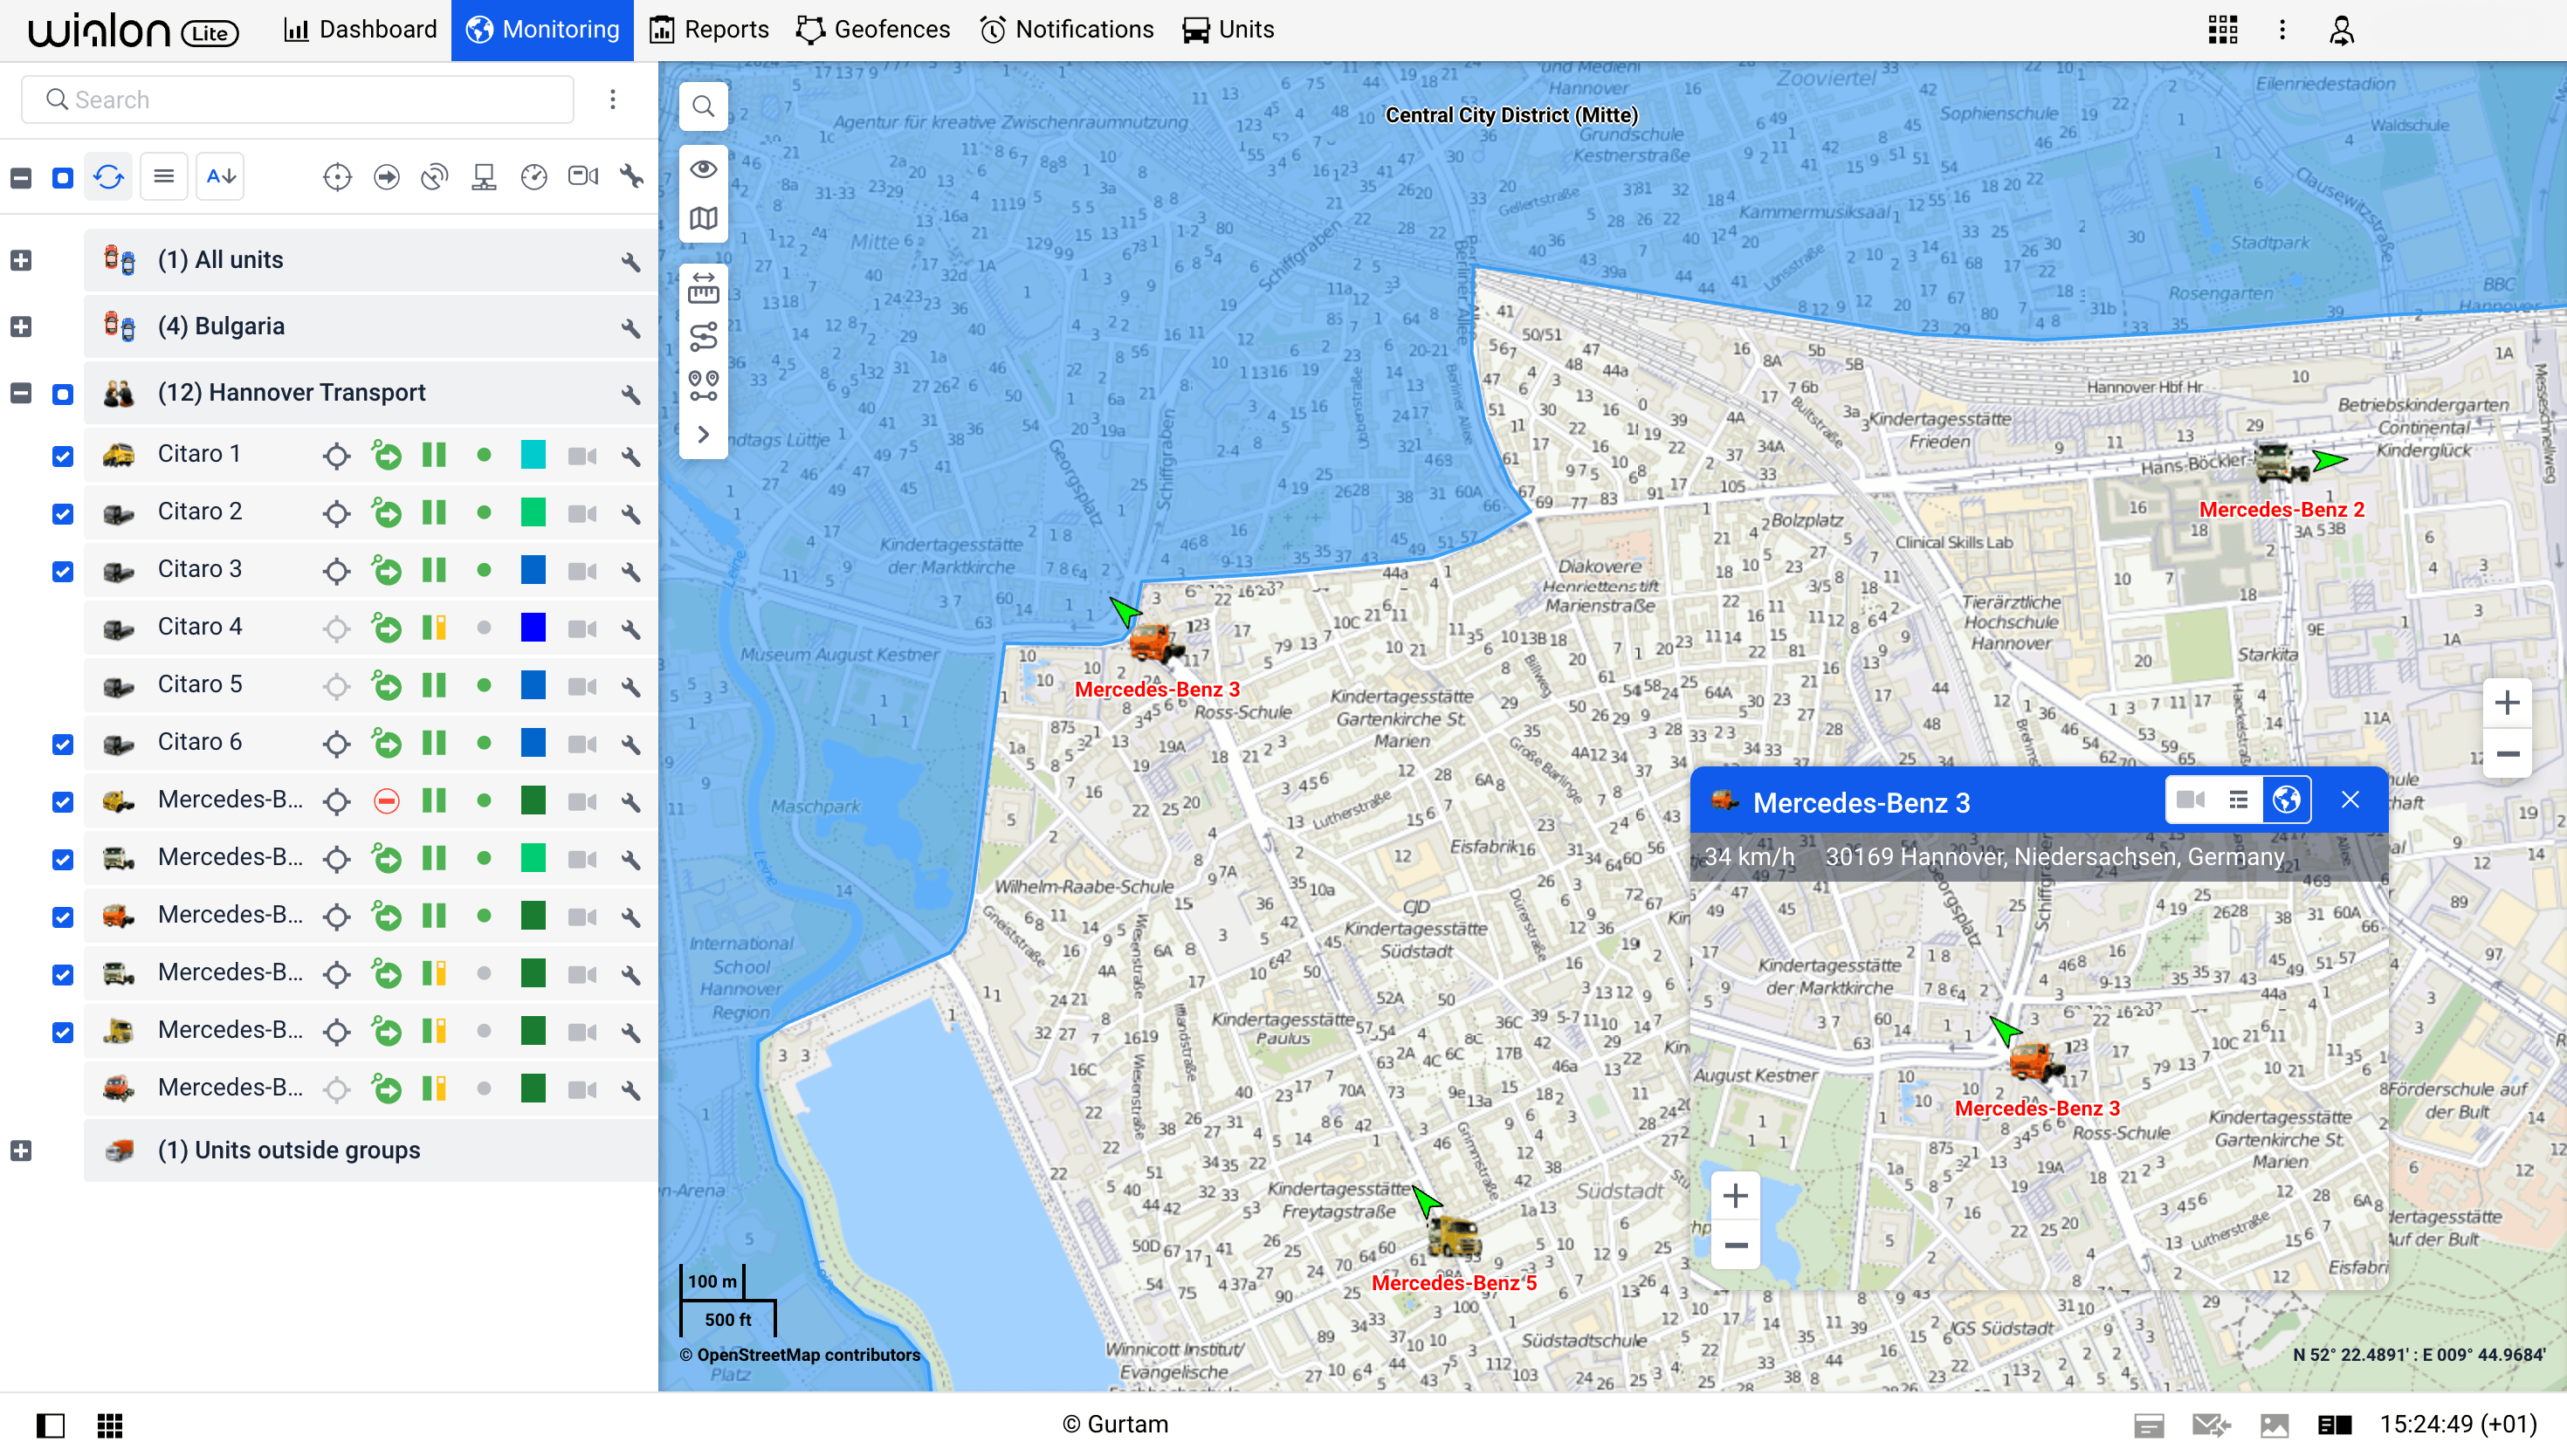Click the visible layers eye icon on map
Viewport: 2567px width, 1456px height.
click(703, 168)
